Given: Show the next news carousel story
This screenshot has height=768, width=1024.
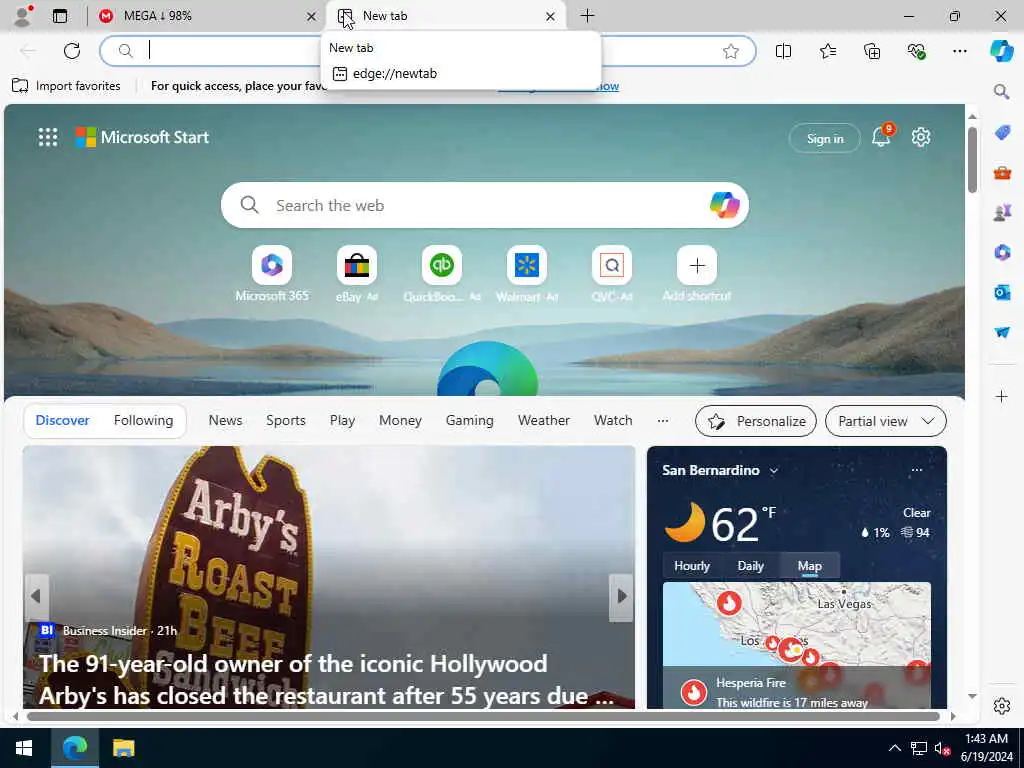Looking at the screenshot, I should [x=622, y=596].
